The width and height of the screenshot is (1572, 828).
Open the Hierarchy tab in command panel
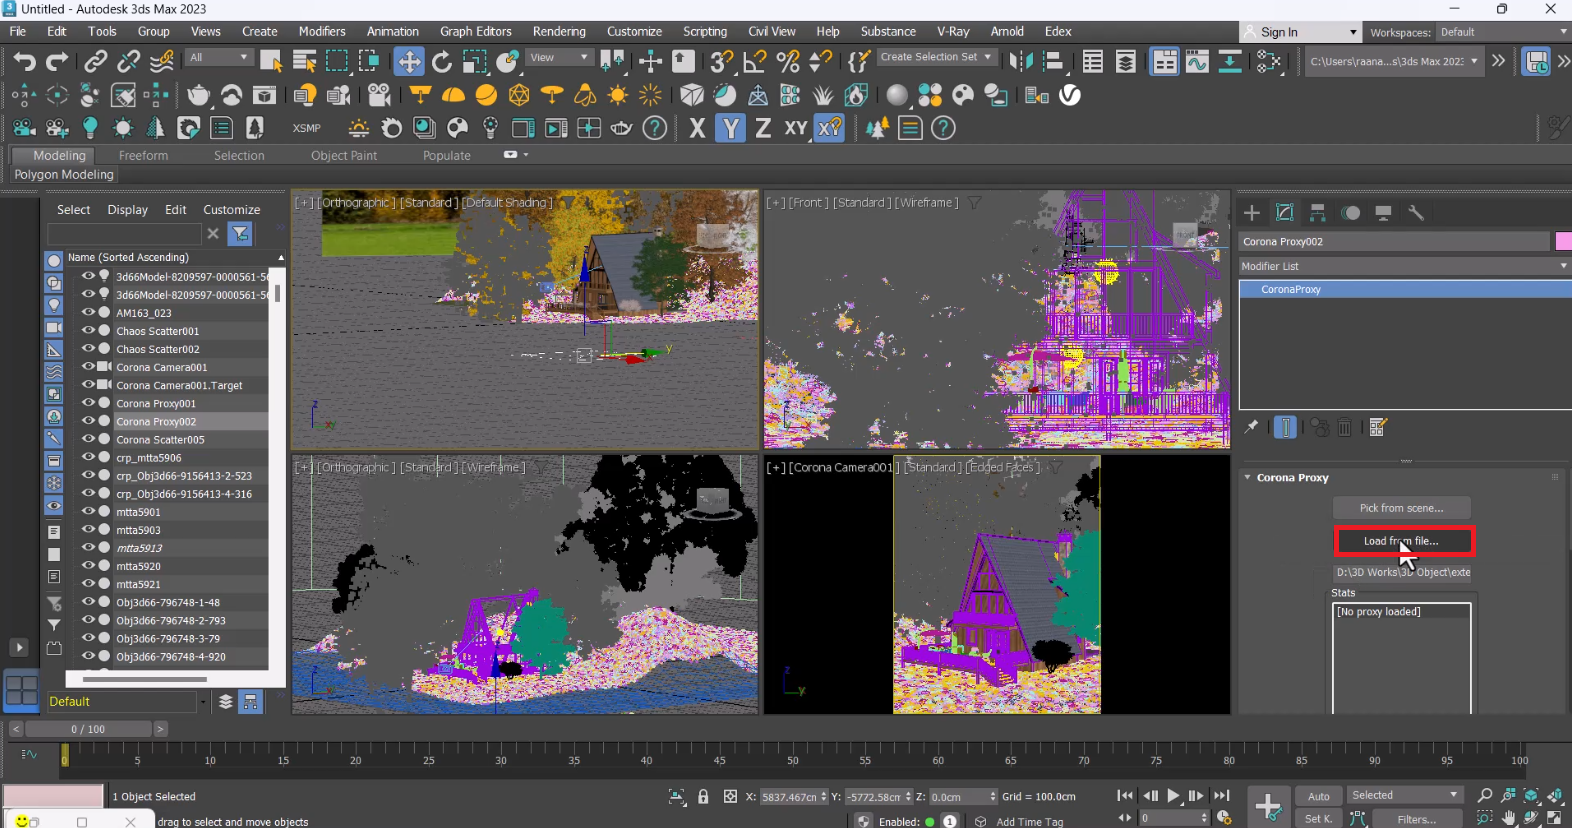coord(1318,213)
